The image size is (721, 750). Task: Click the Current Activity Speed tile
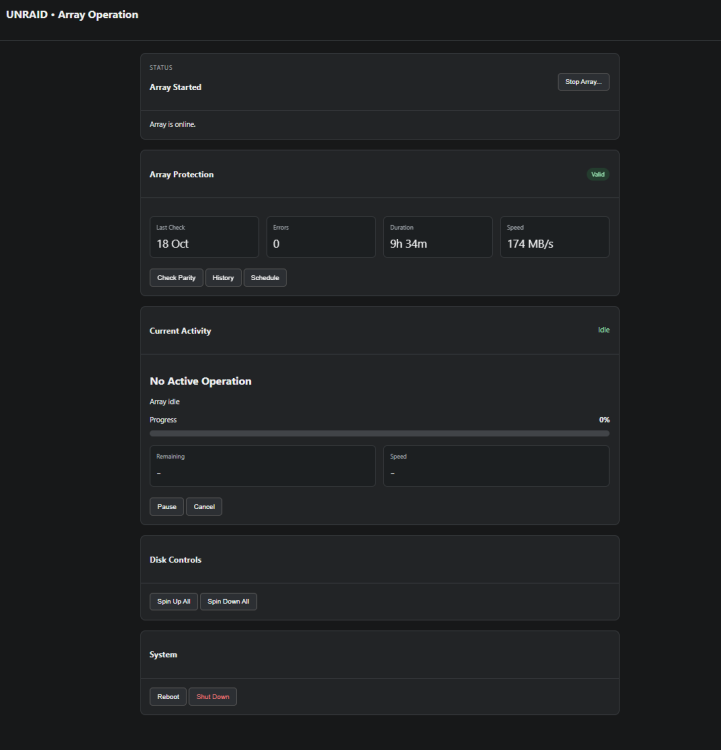pyautogui.click(x=496, y=466)
